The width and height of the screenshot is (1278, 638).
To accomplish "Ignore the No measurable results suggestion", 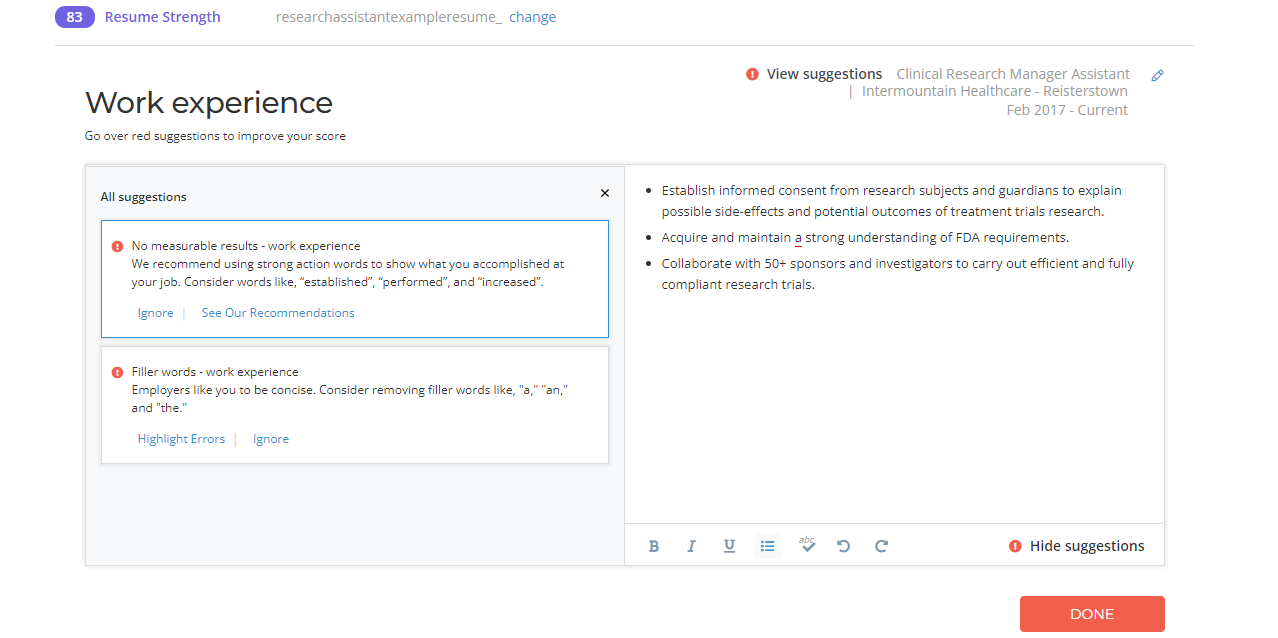I will tap(155, 313).
